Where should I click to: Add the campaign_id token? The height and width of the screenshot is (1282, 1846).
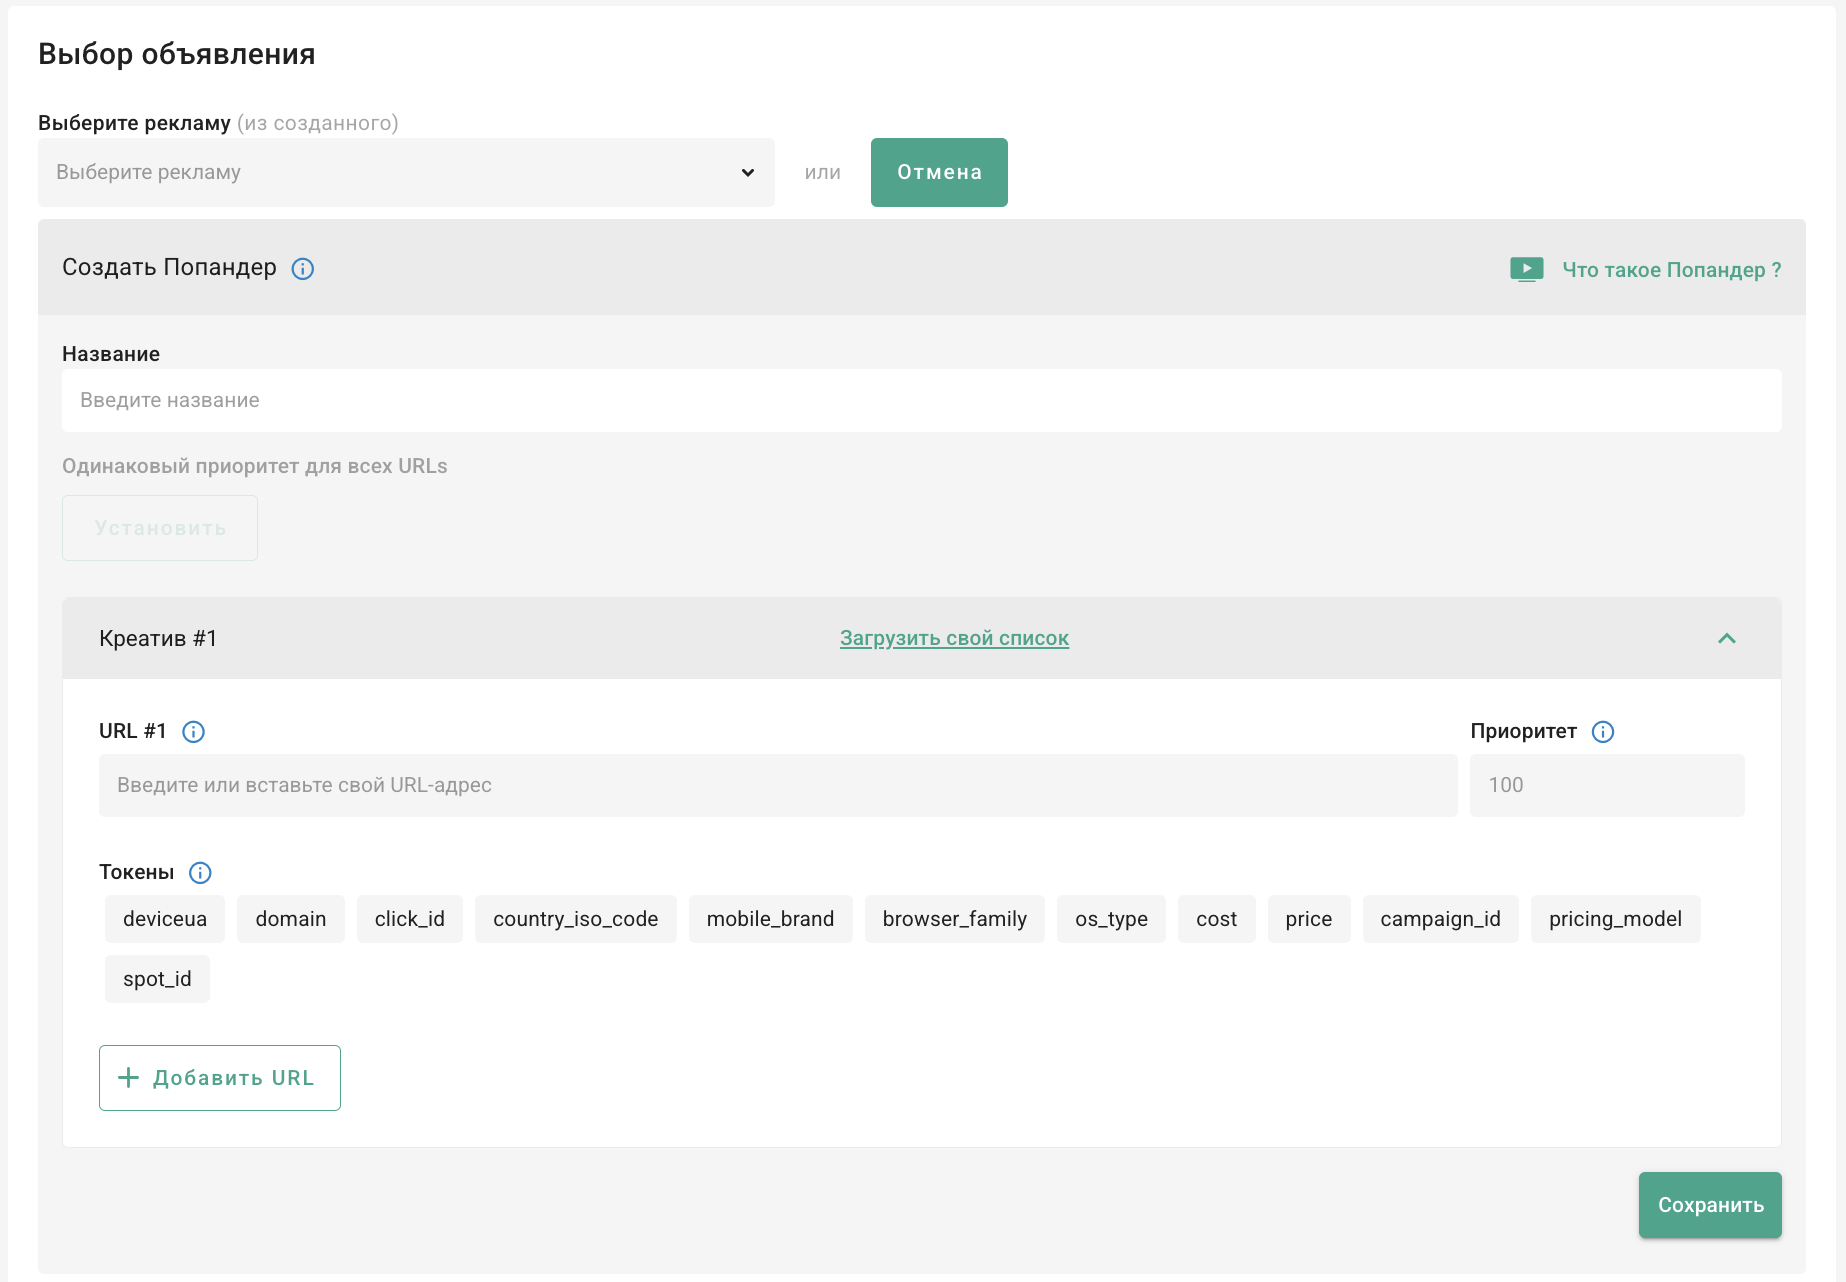[1440, 919]
